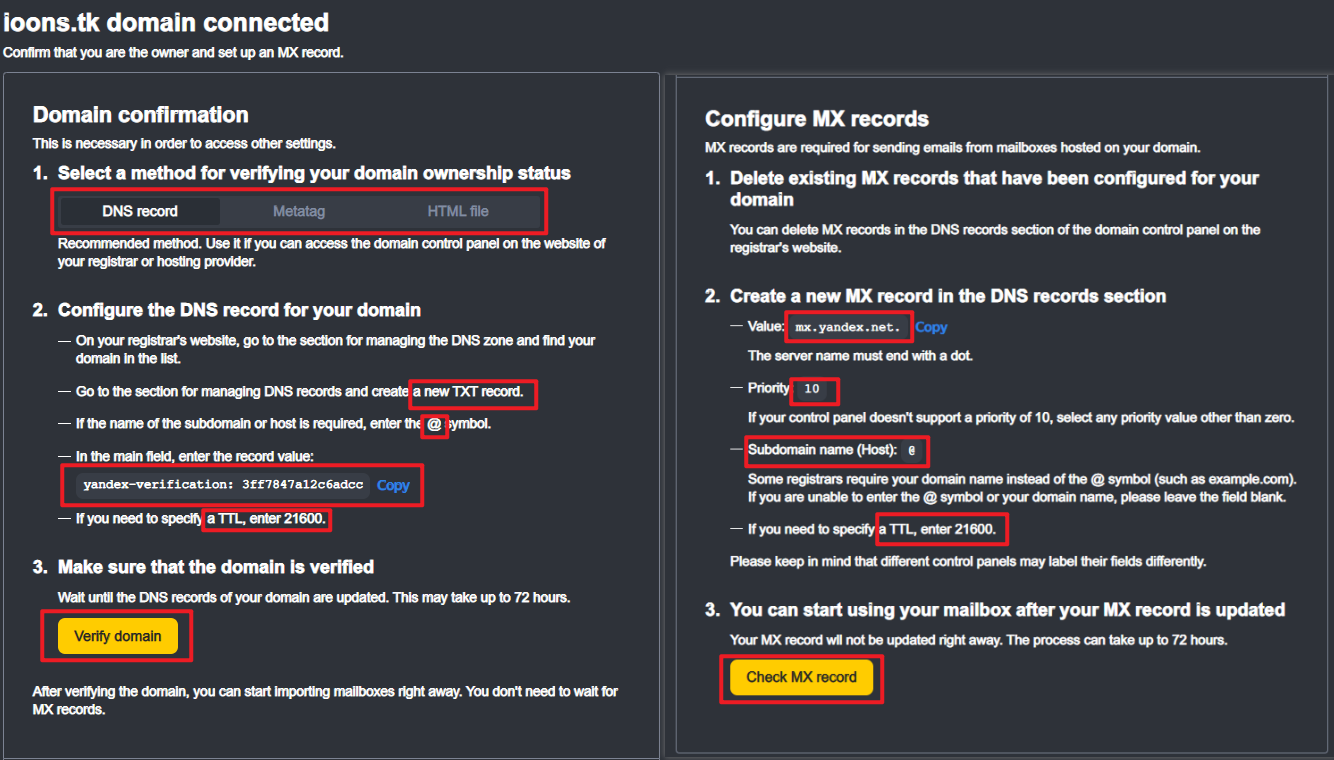This screenshot has height=760, width=1334.
Task: Click the 'a new TXT record' text
Action: click(x=474, y=391)
